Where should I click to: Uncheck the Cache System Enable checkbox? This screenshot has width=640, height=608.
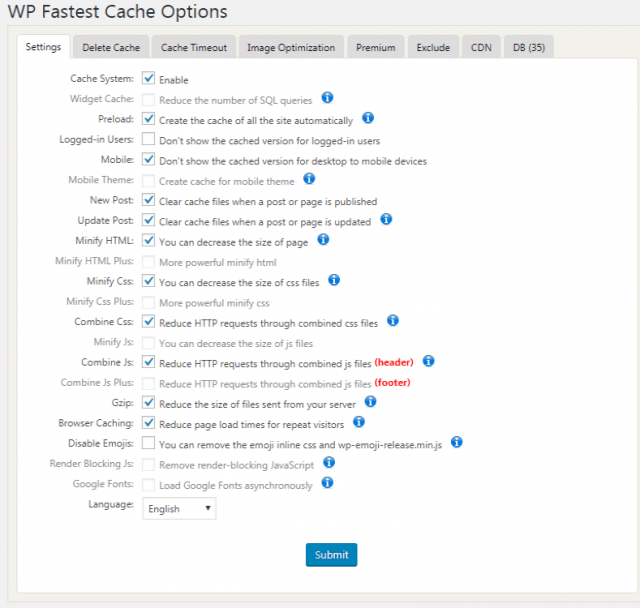[148, 78]
